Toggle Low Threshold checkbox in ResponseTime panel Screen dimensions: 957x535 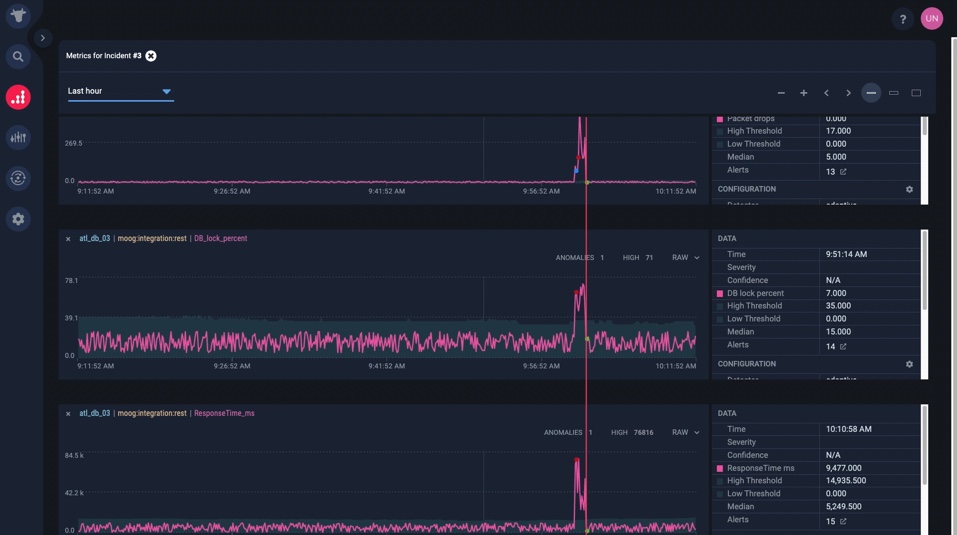click(x=720, y=494)
